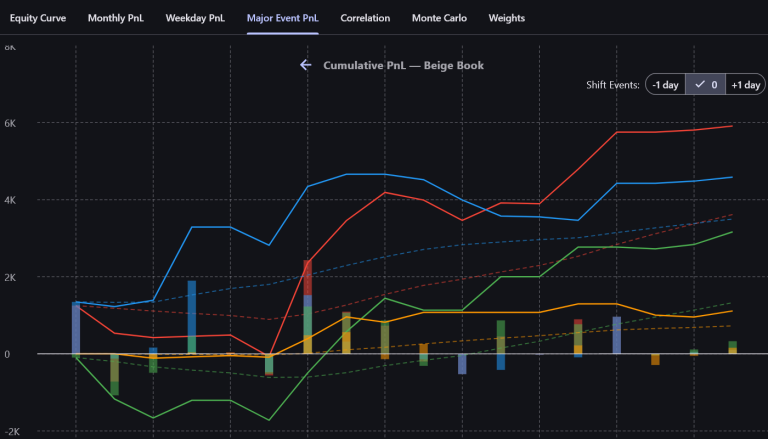This screenshot has width=768, height=439.
Task: Select the 0 shift events option
Action: tap(705, 84)
